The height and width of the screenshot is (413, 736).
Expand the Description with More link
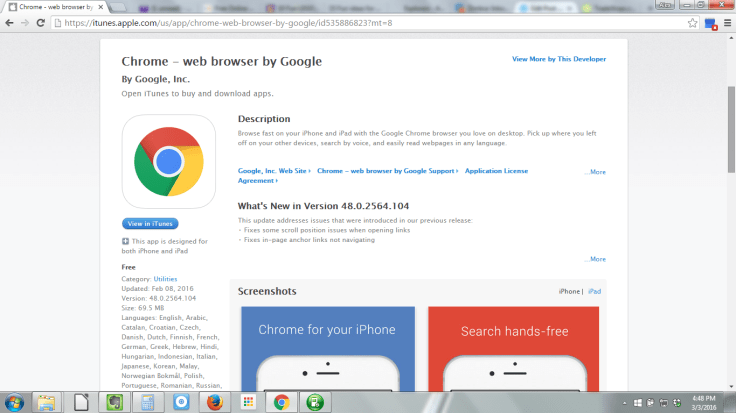(x=596, y=172)
